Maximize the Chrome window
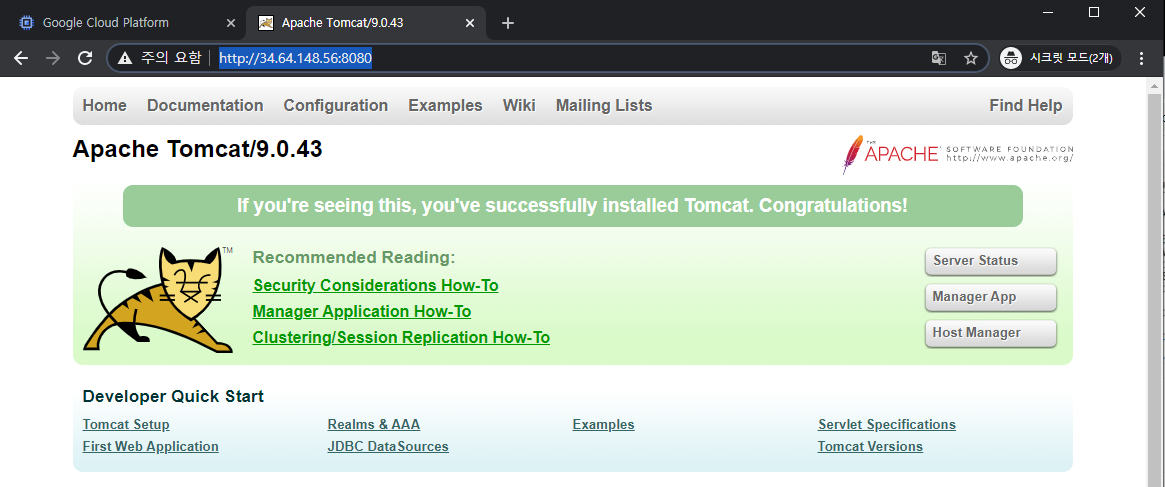Image resolution: width=1165 pixels, height=487 pixels. click(1094, 12)
